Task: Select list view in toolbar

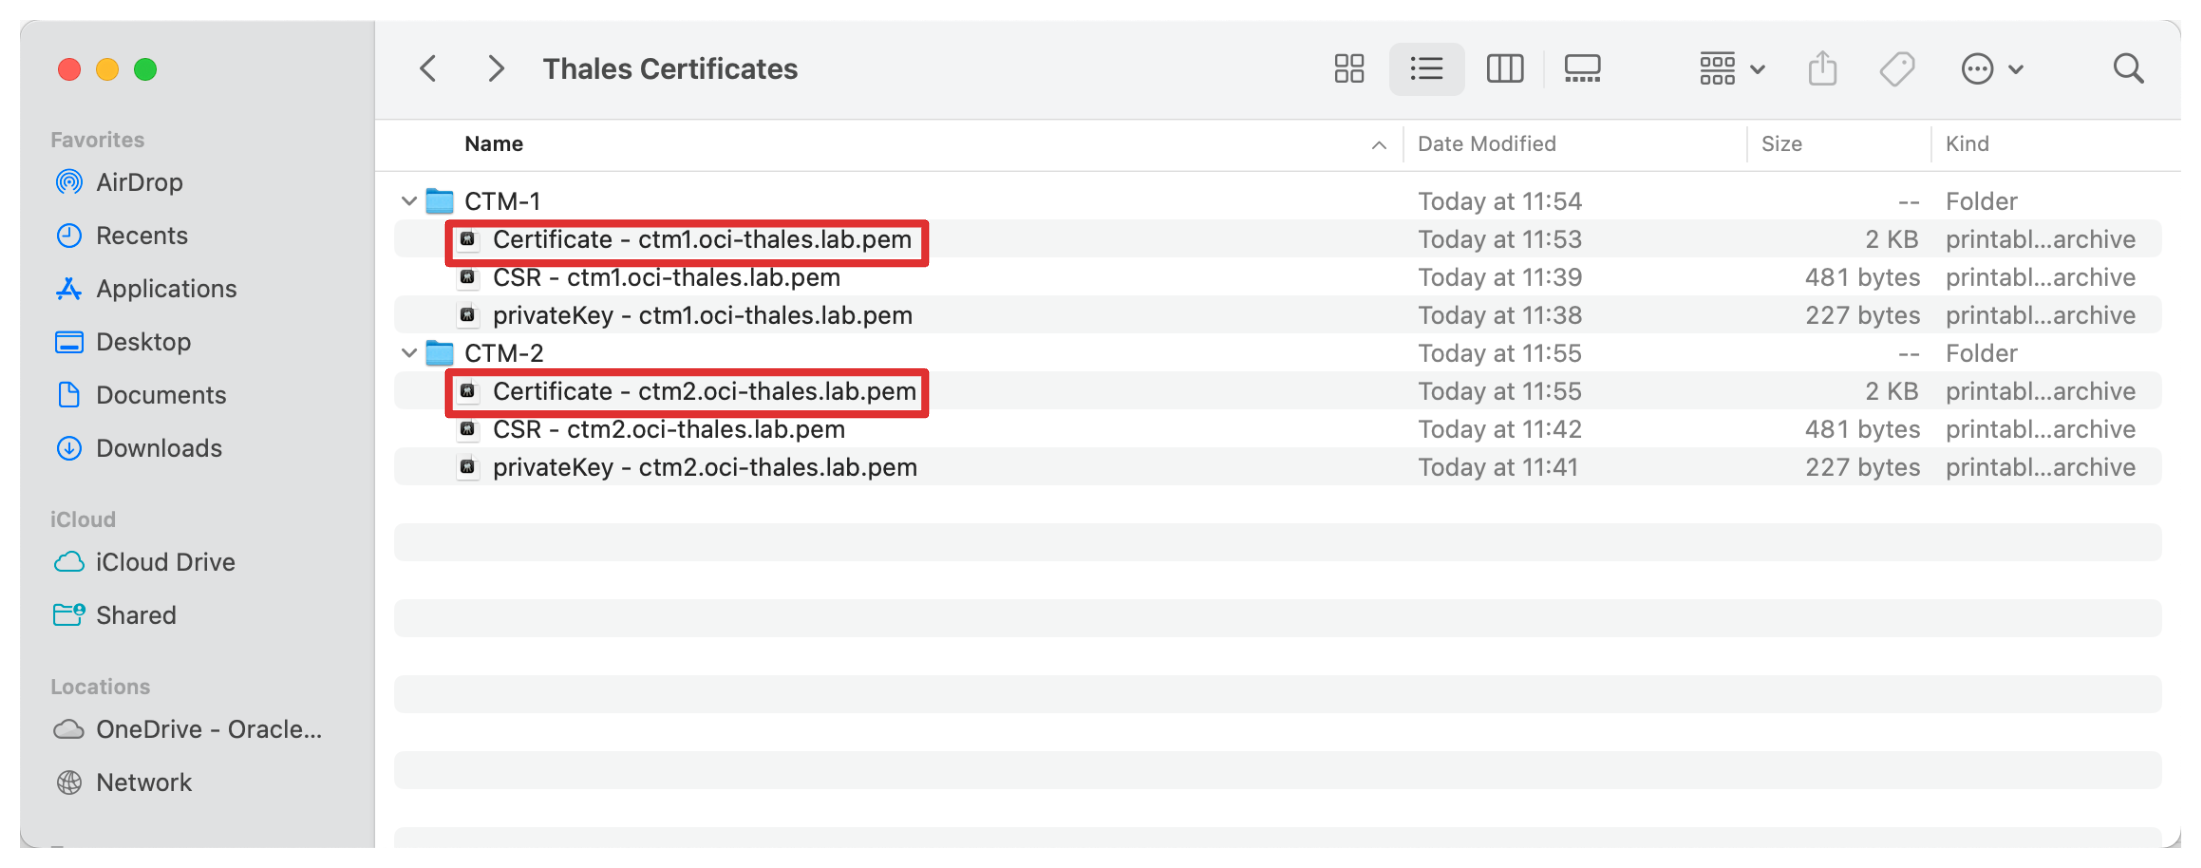Action: (1426, 69)
